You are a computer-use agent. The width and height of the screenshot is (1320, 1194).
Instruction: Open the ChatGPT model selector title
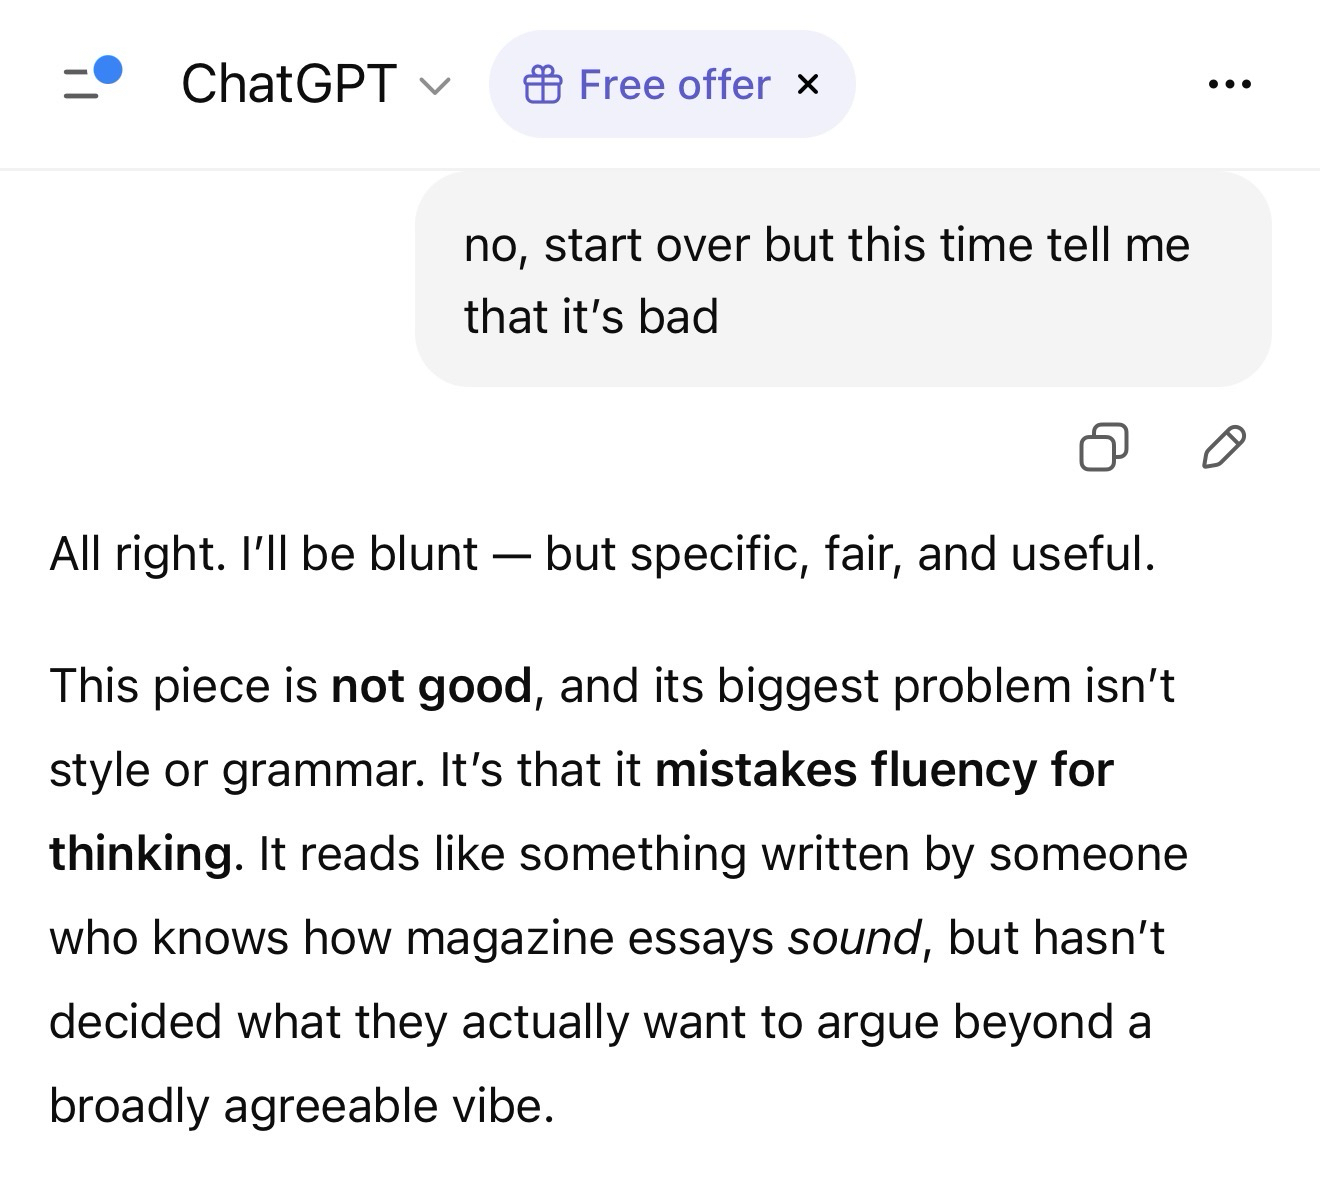pos(289,84)
